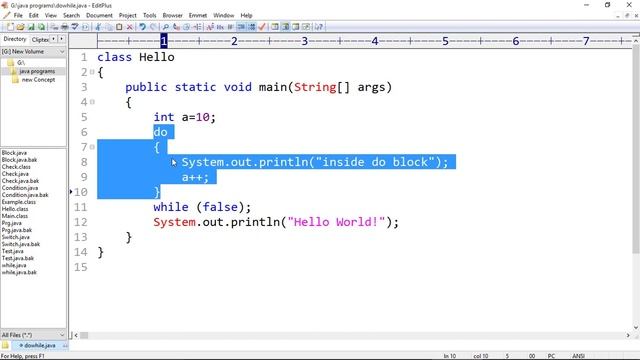The width and height of the screenshot is (640, 360).
Task: Select Hello.class in the file list
Action: point(15,209)
